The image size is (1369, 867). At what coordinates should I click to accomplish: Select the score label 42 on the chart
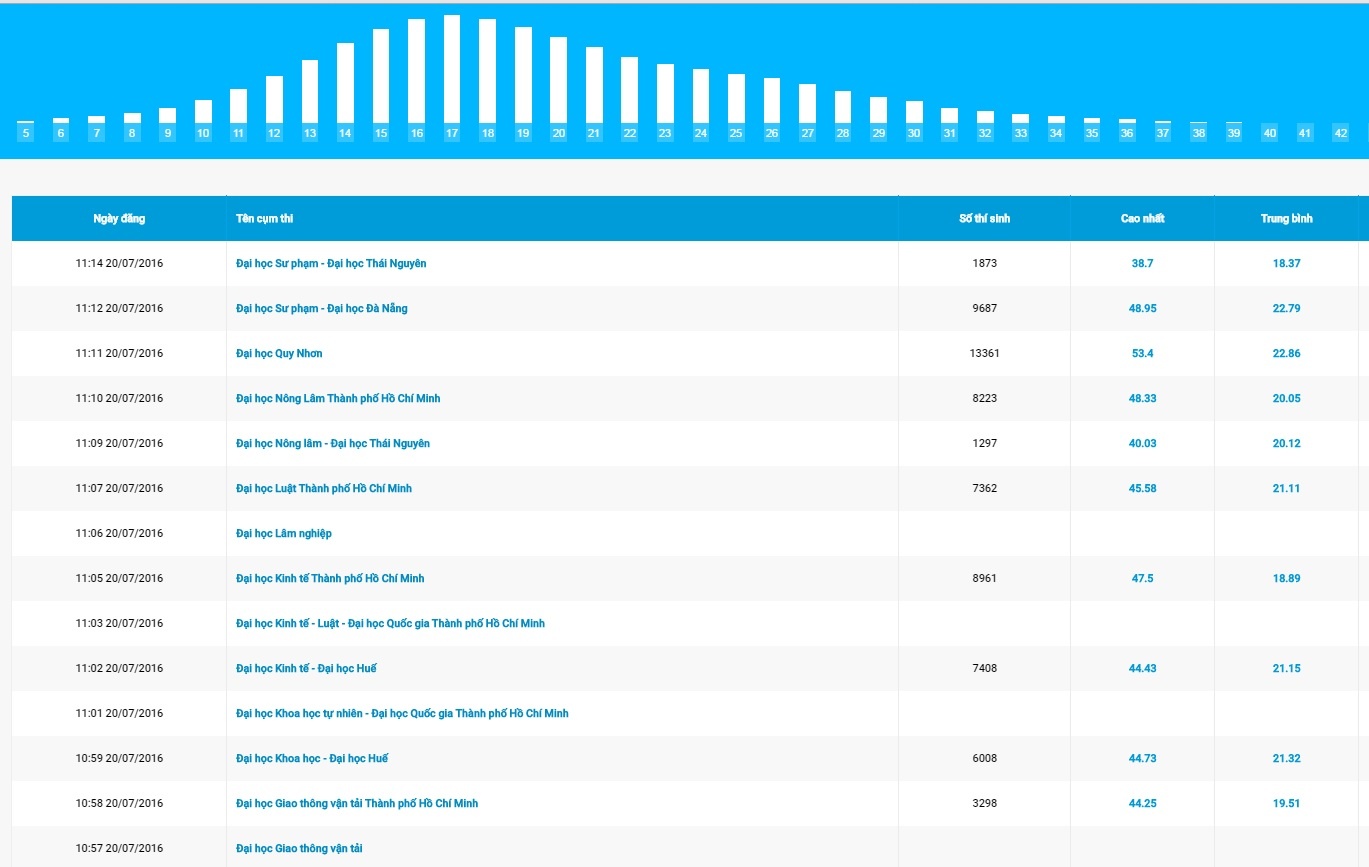click(1341, 133)
